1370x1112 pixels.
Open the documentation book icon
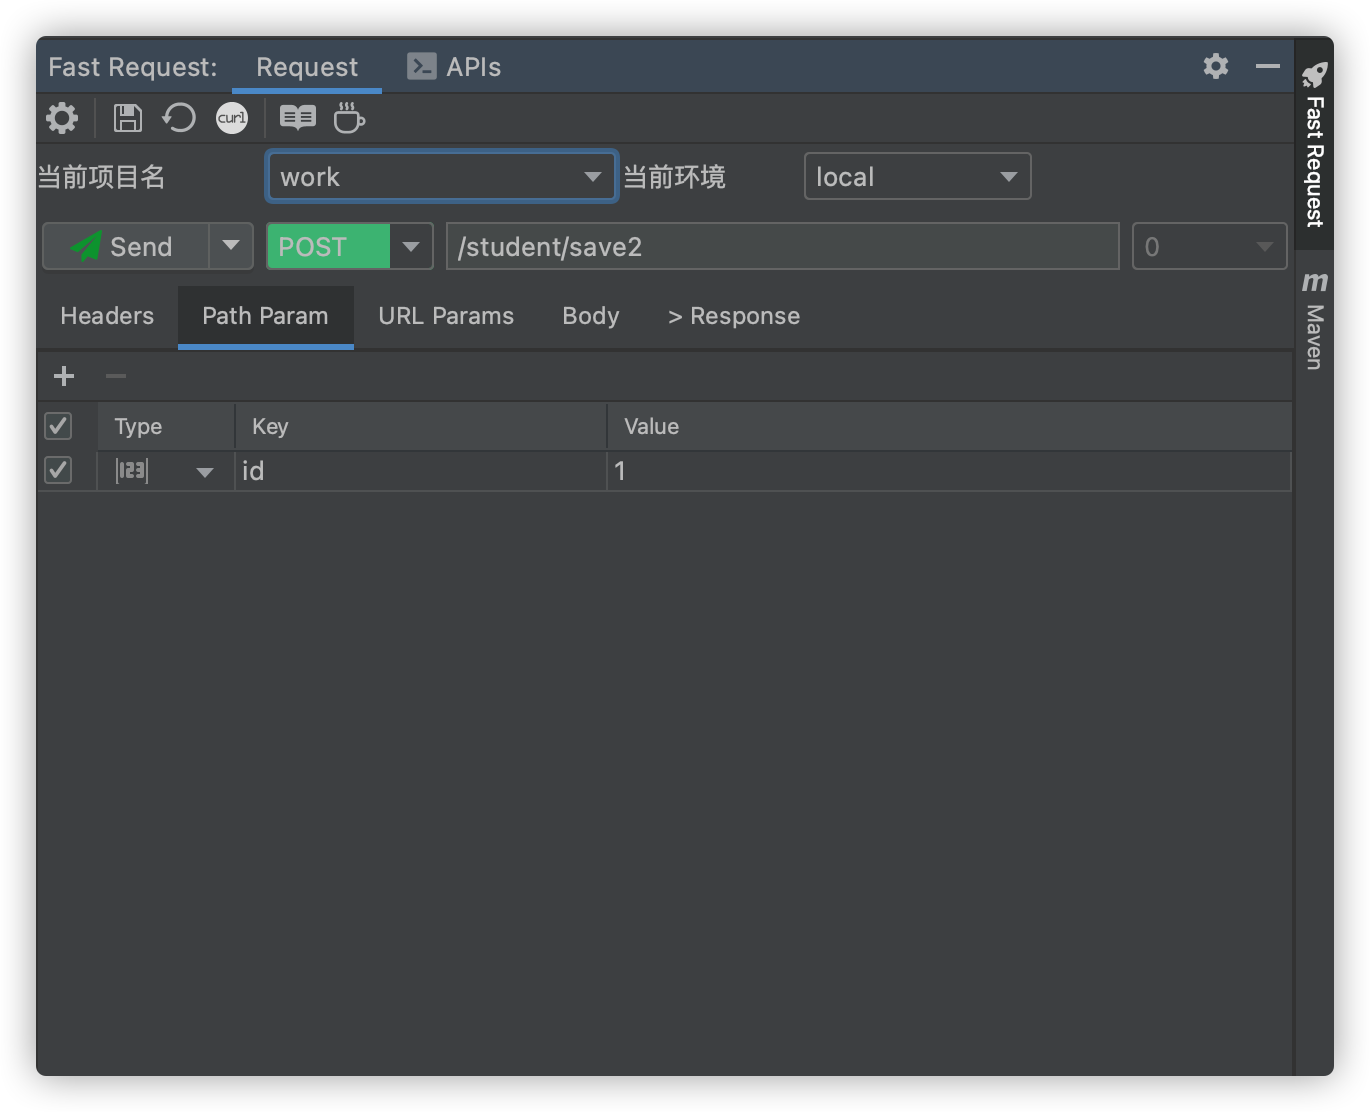[297, 118]
